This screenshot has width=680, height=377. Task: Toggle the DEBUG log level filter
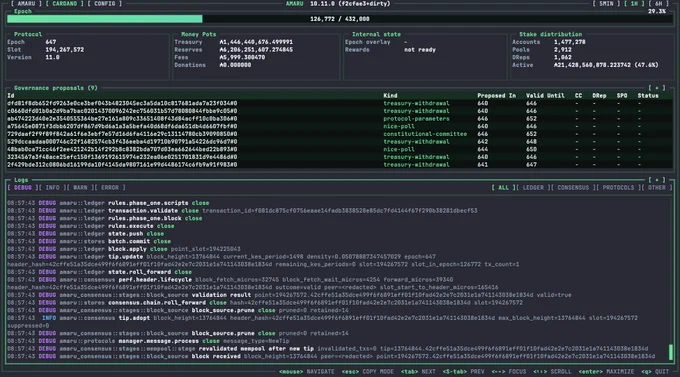coord(23,188)
